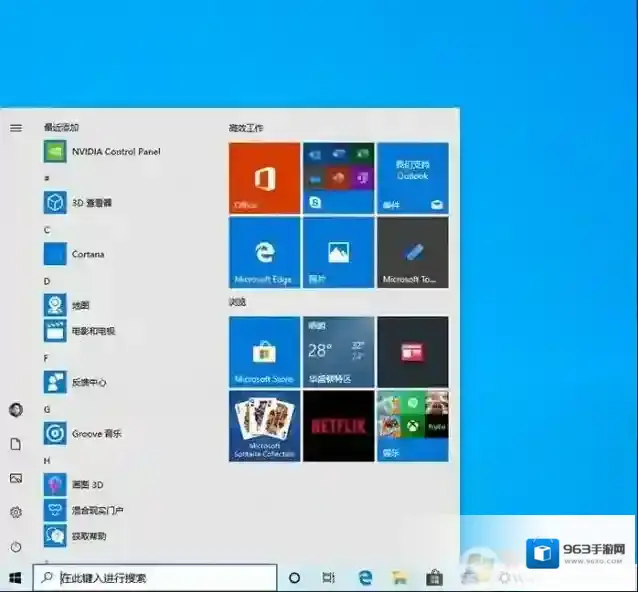This screenshot has width=638, height=592.
Task: Click the browse tile group heading
Action: coord(237,302)
